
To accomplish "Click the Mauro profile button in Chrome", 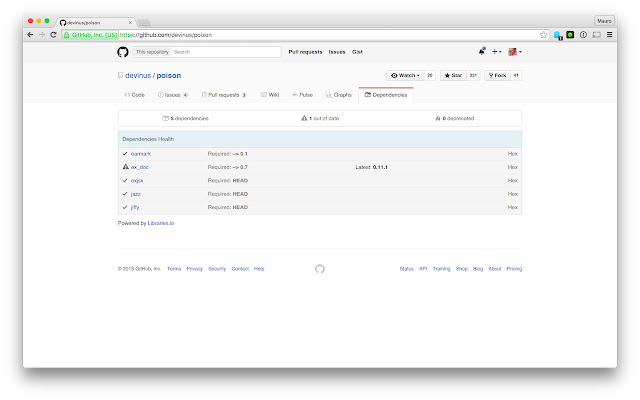I will pyautogui.click(x=604, y=21).
